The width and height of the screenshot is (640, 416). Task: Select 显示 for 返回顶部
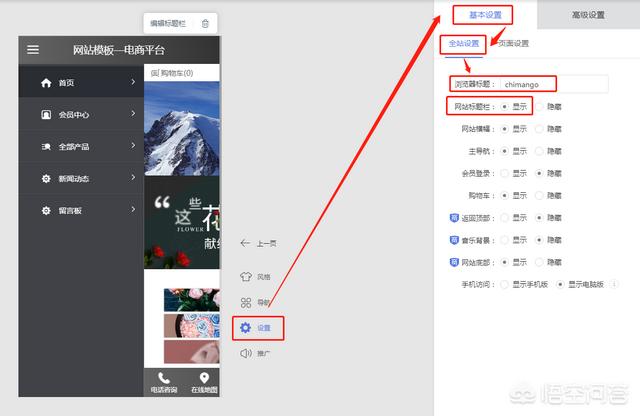click(505, 218)
